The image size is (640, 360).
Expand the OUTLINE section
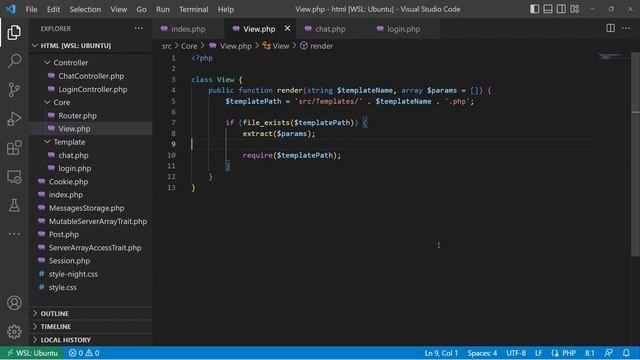pyautogui.click(x=91, y=313)
